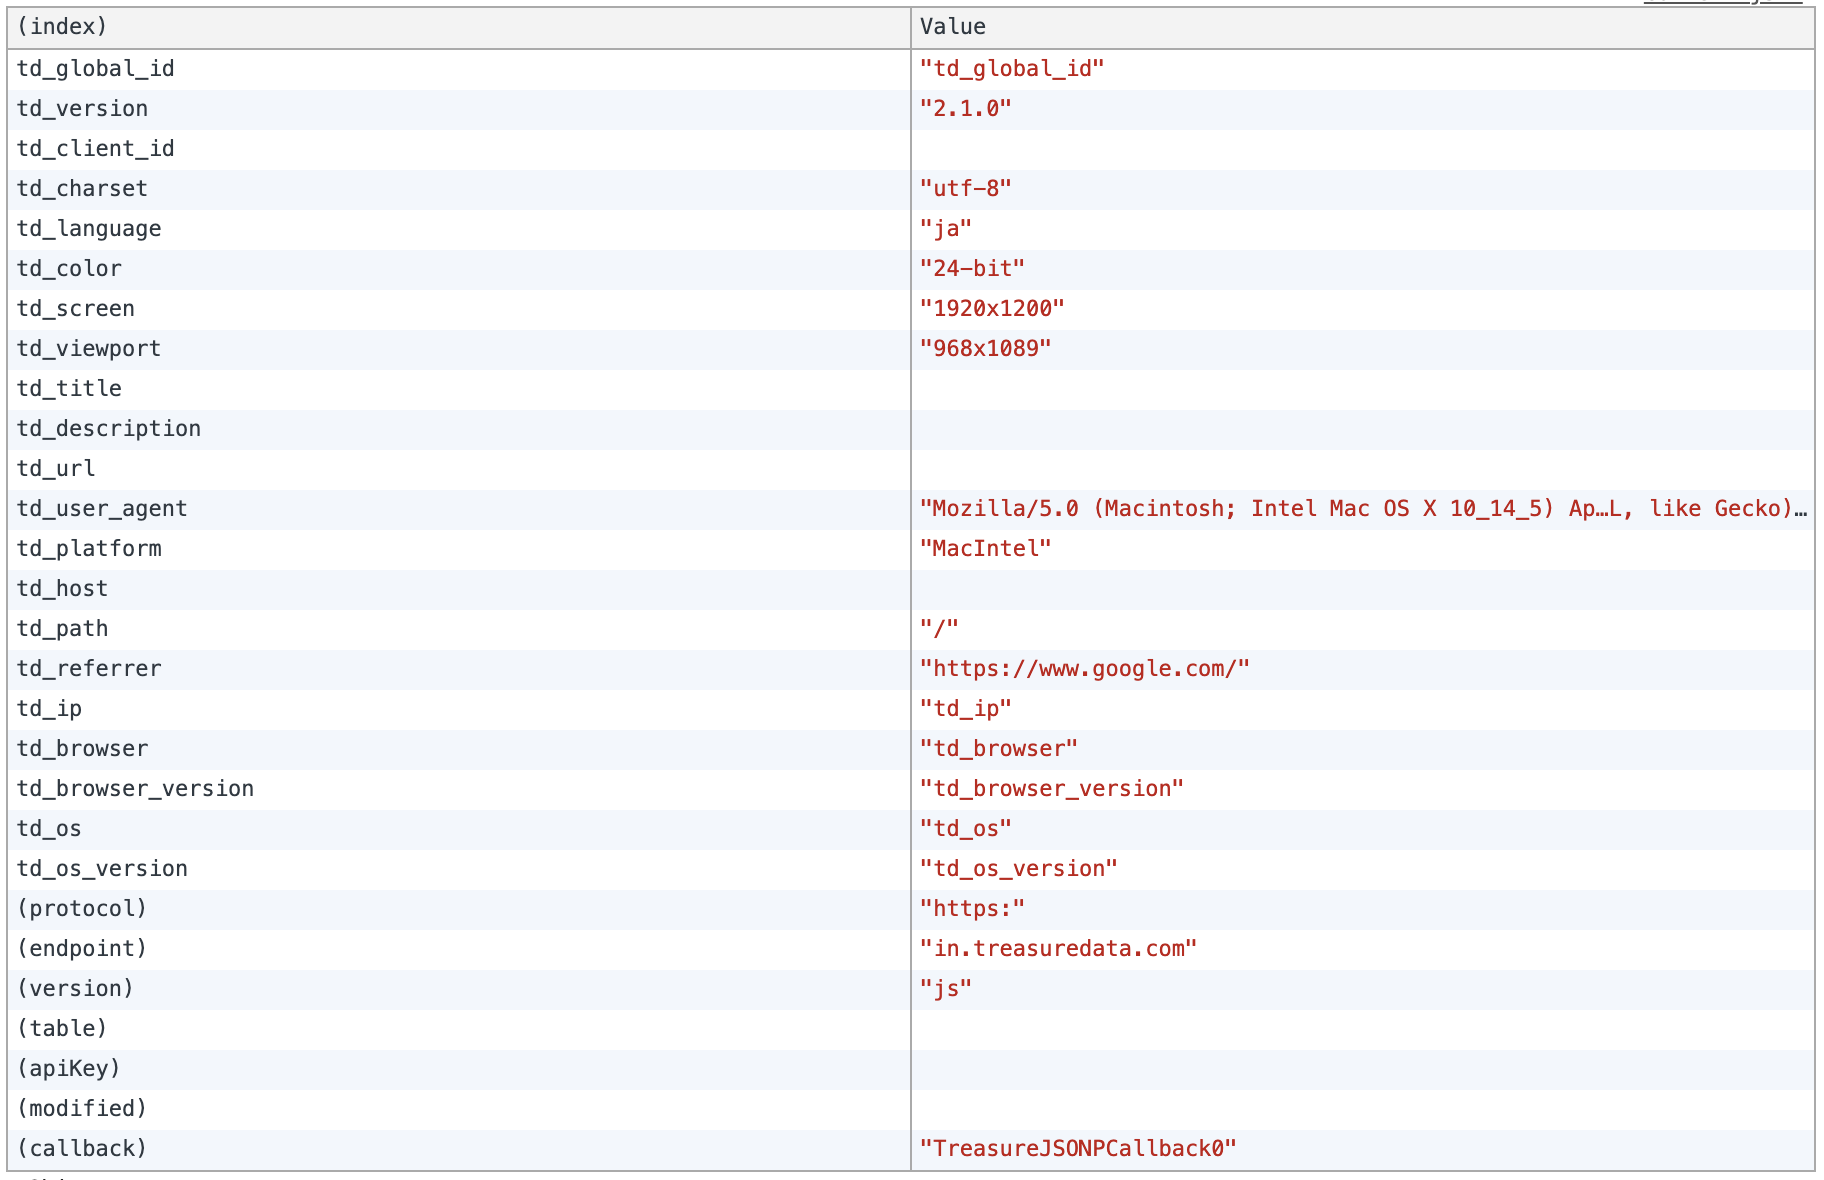Click the "/" path value
Viewport: 1824px width, 1180px height.
pos(940,629)
